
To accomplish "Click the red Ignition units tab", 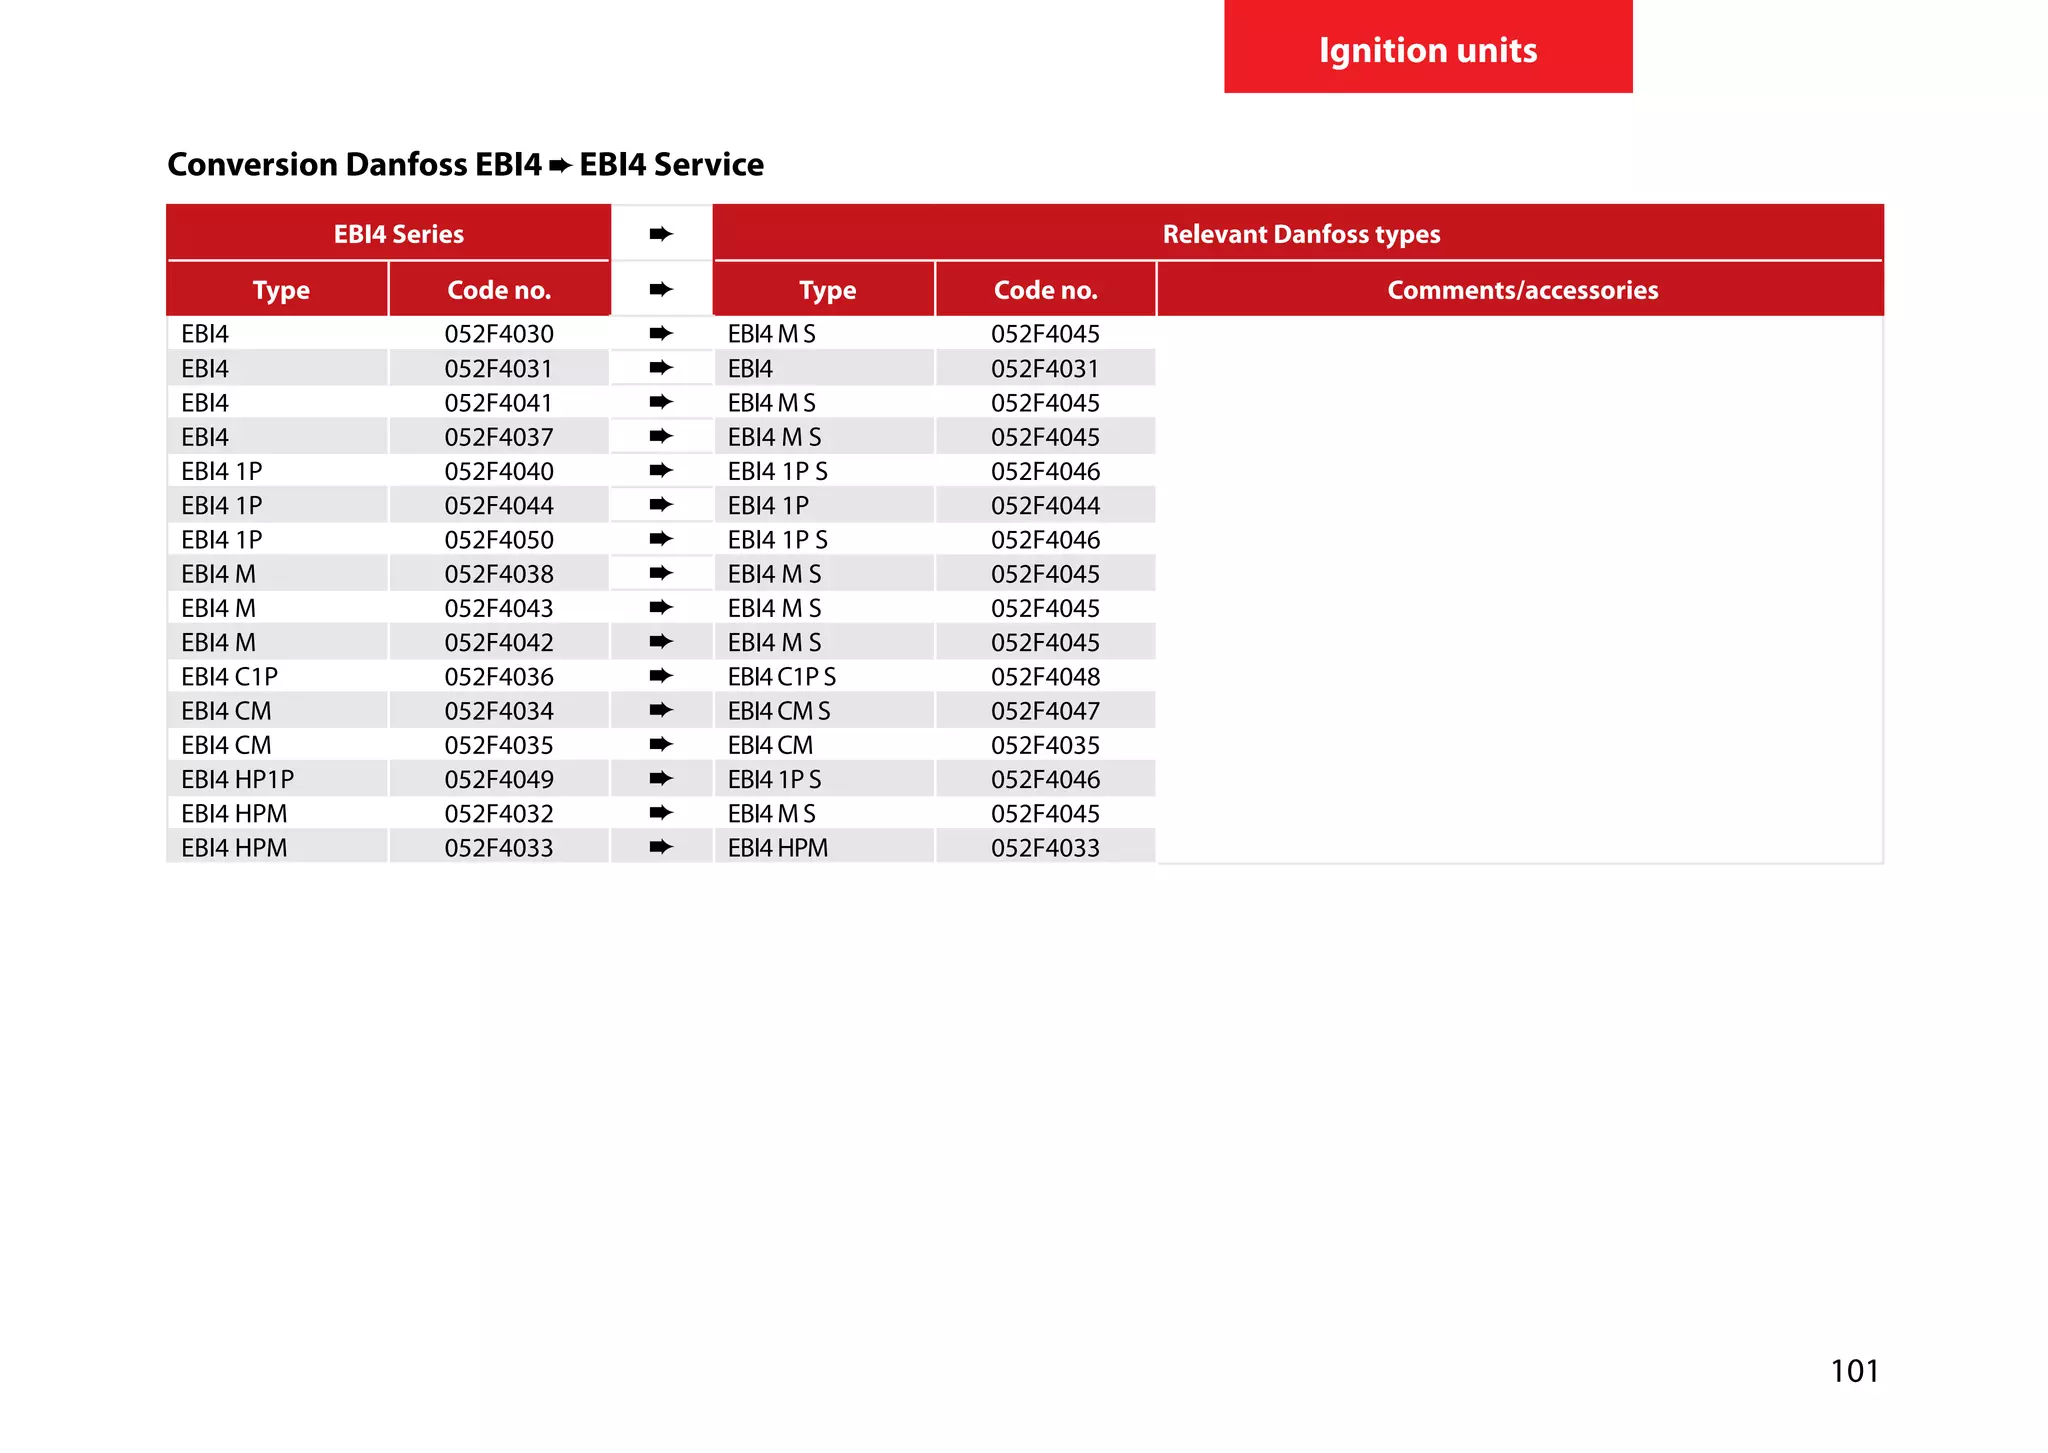I will click(1427, 48).
